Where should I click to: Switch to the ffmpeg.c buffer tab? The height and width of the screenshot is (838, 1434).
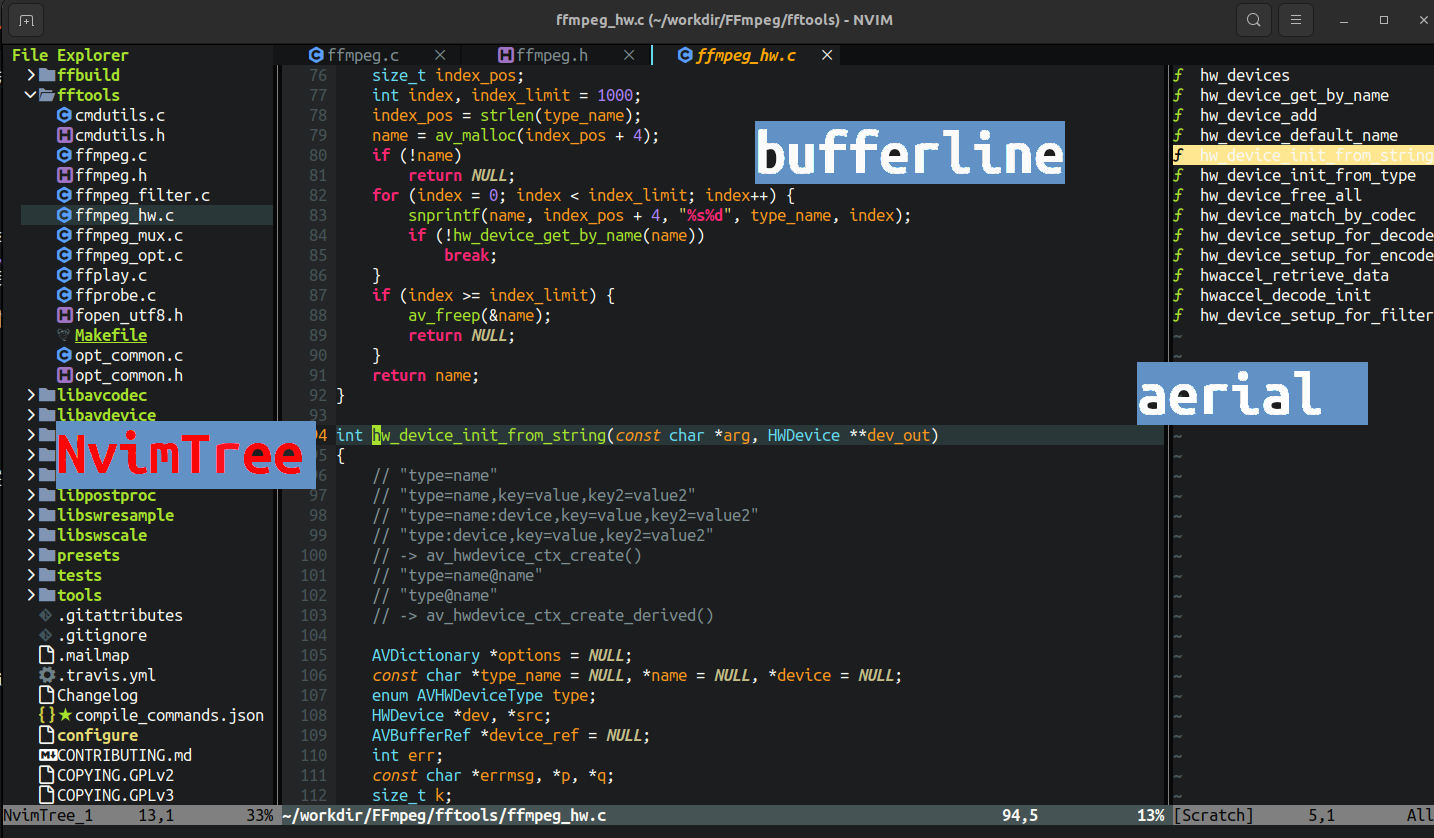(x=363, y=55)
